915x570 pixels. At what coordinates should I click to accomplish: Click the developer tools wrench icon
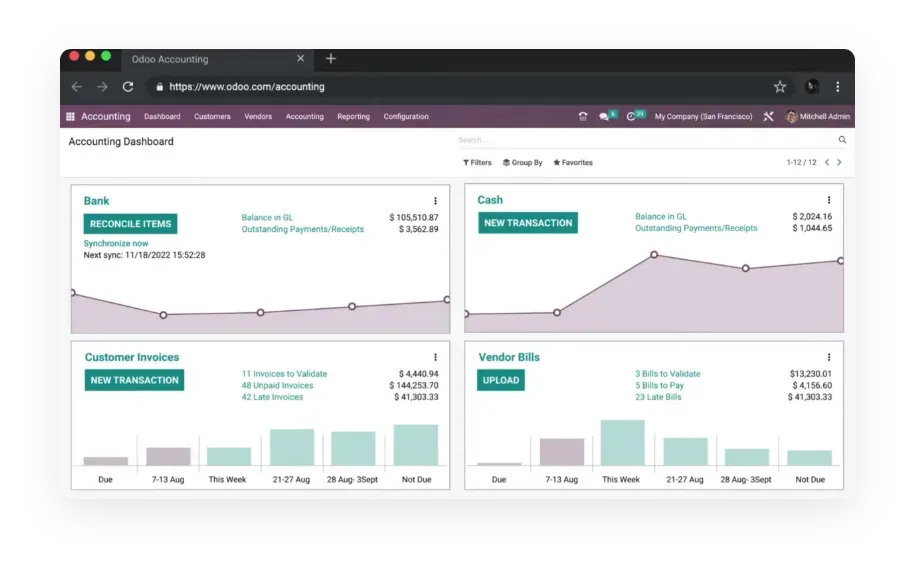coord(768,117)
